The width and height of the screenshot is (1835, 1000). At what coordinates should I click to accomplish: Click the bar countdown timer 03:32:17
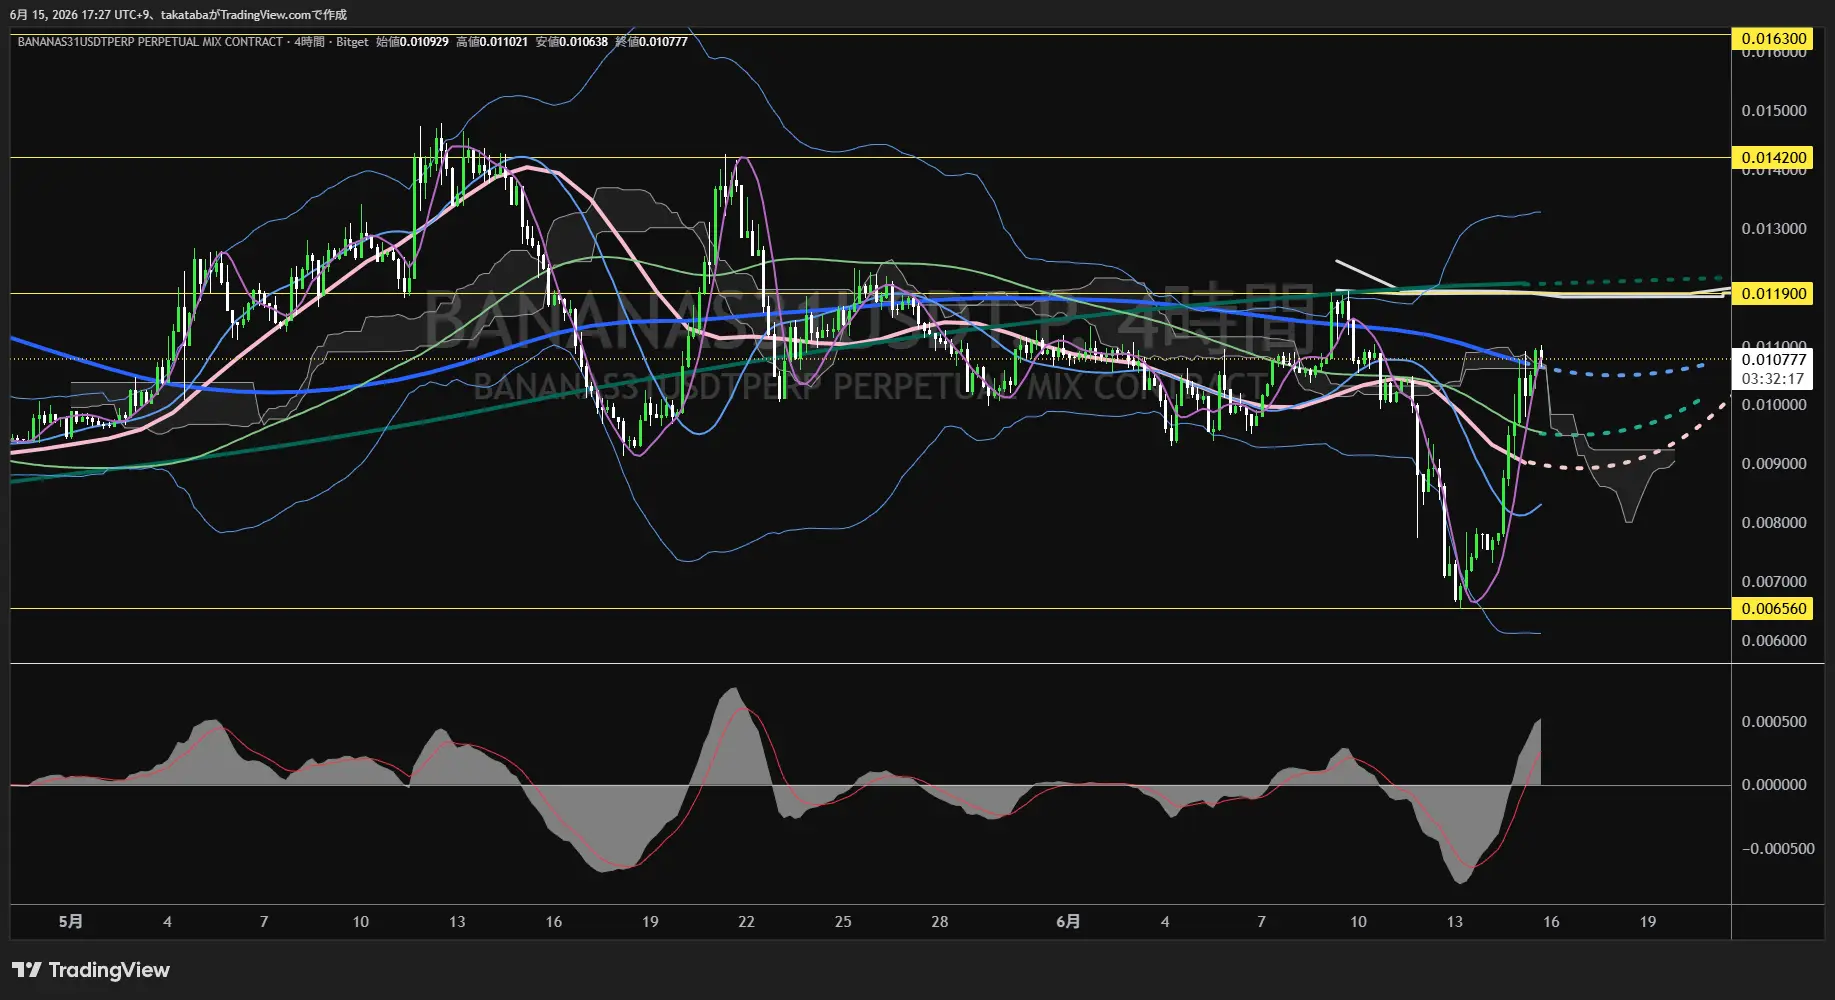coord(1772,379)
